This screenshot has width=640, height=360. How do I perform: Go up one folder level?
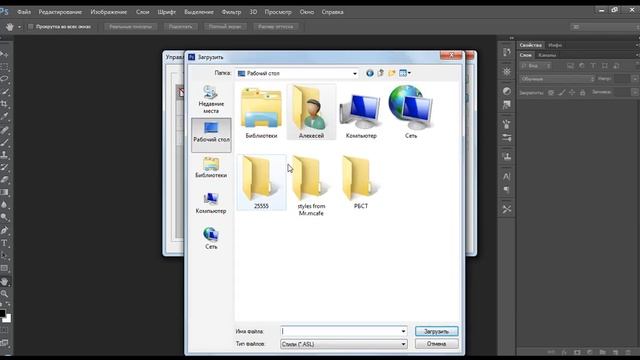coord(381,73)
